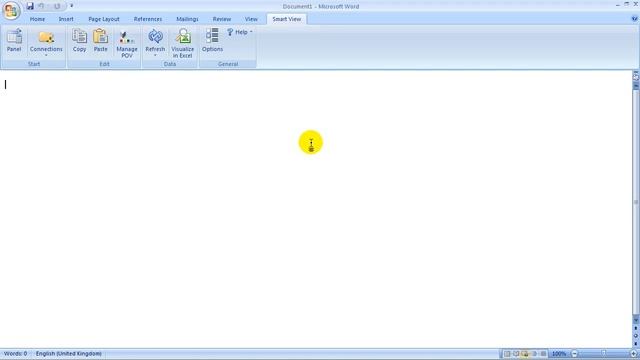The height and width of the screenshot is (360, 640).
Task: Click the Smart View Paste icon
Action: point(100,40)
